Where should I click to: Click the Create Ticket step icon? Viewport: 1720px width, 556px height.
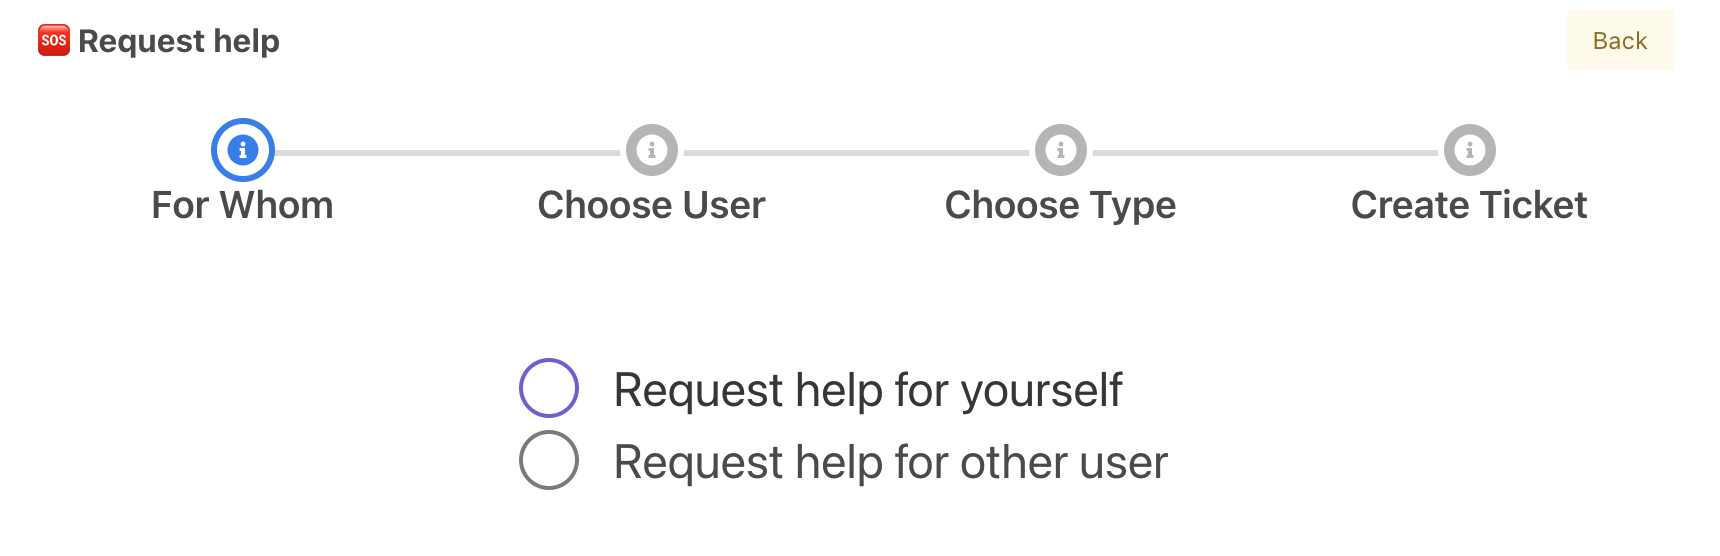point(1470,150)
